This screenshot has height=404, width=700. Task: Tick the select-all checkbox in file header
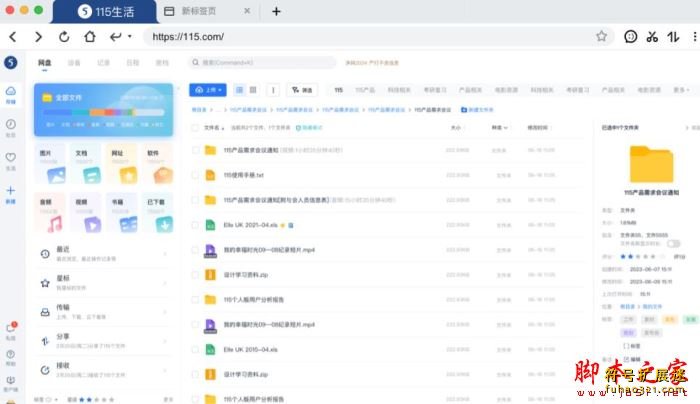click(195, 128)
